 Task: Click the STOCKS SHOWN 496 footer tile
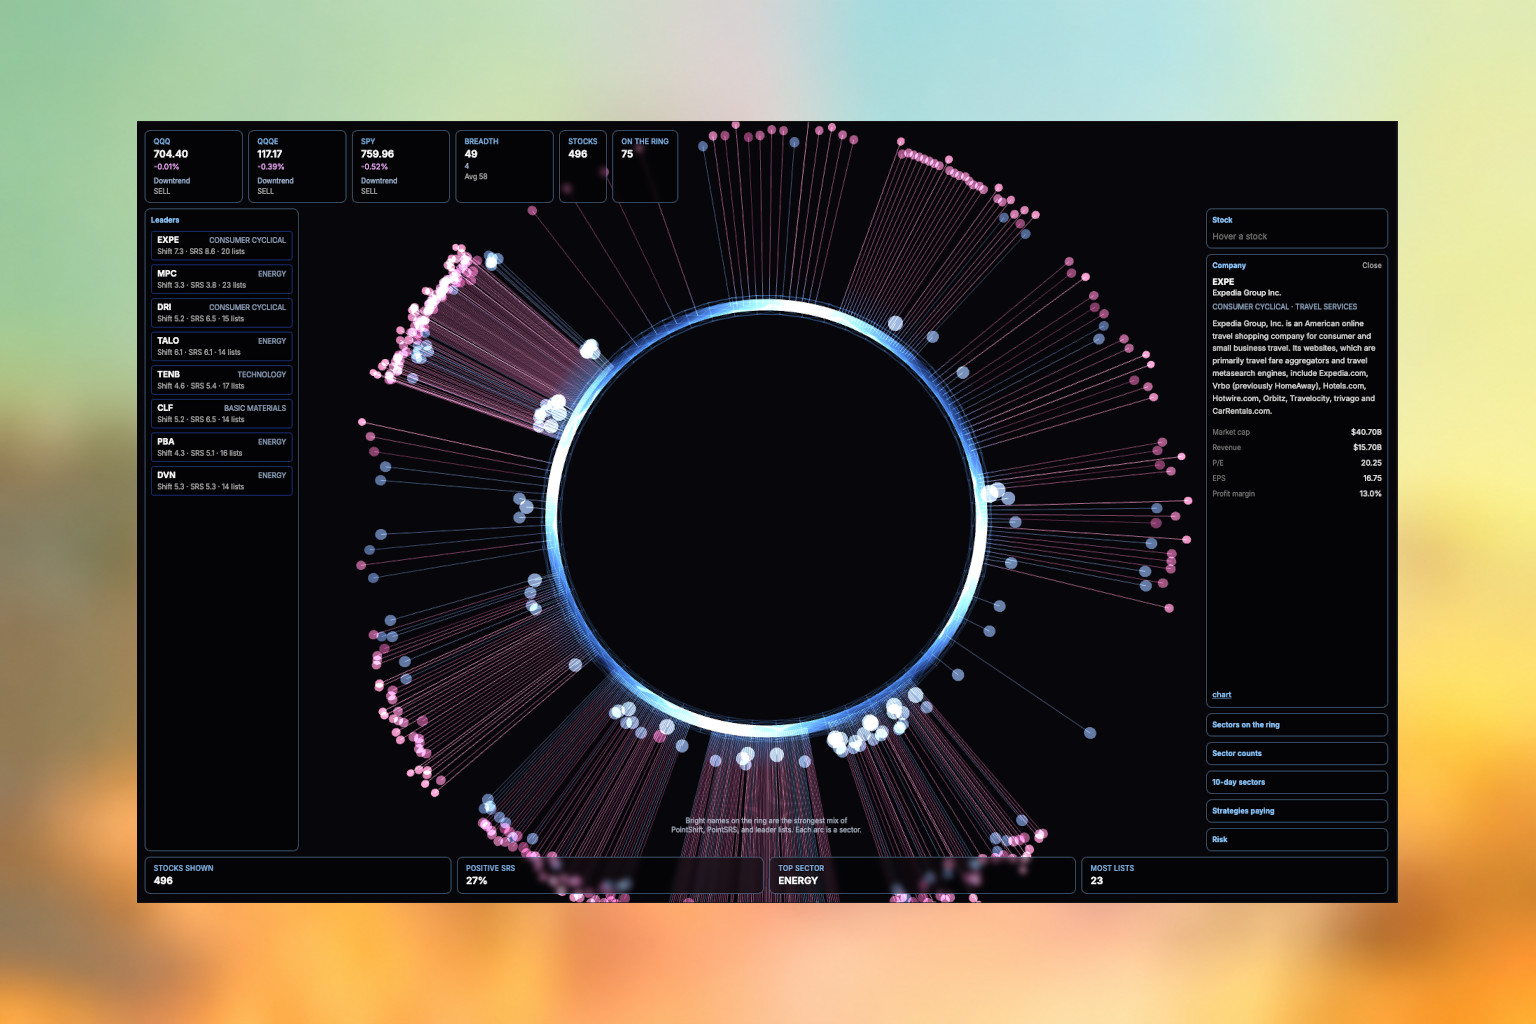click(297, 875)
